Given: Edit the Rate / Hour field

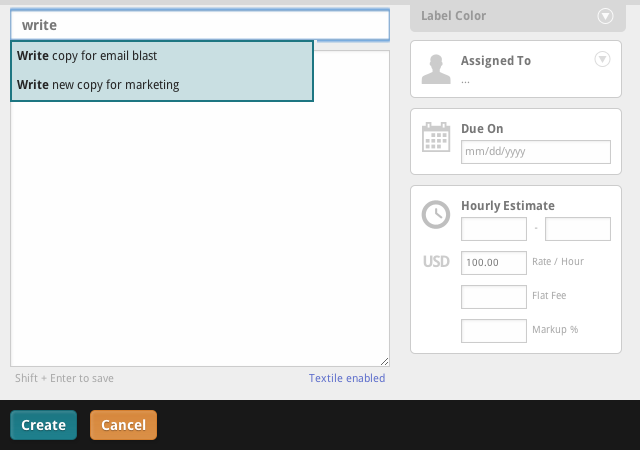Looking at the screenshot, I should click(493, 262).
